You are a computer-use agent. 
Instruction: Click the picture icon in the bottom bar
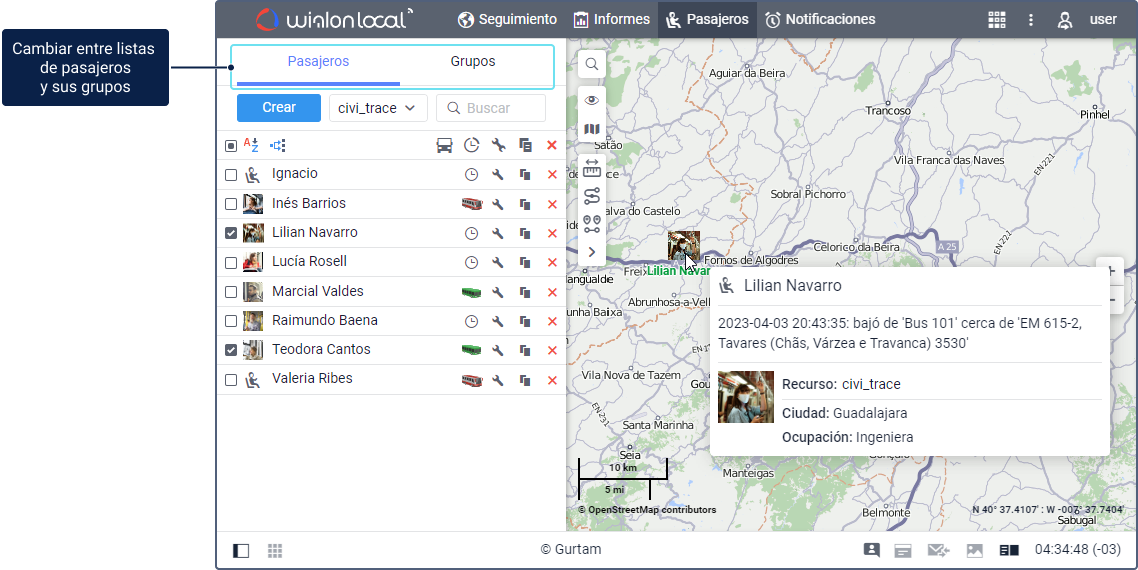(974, 550)
